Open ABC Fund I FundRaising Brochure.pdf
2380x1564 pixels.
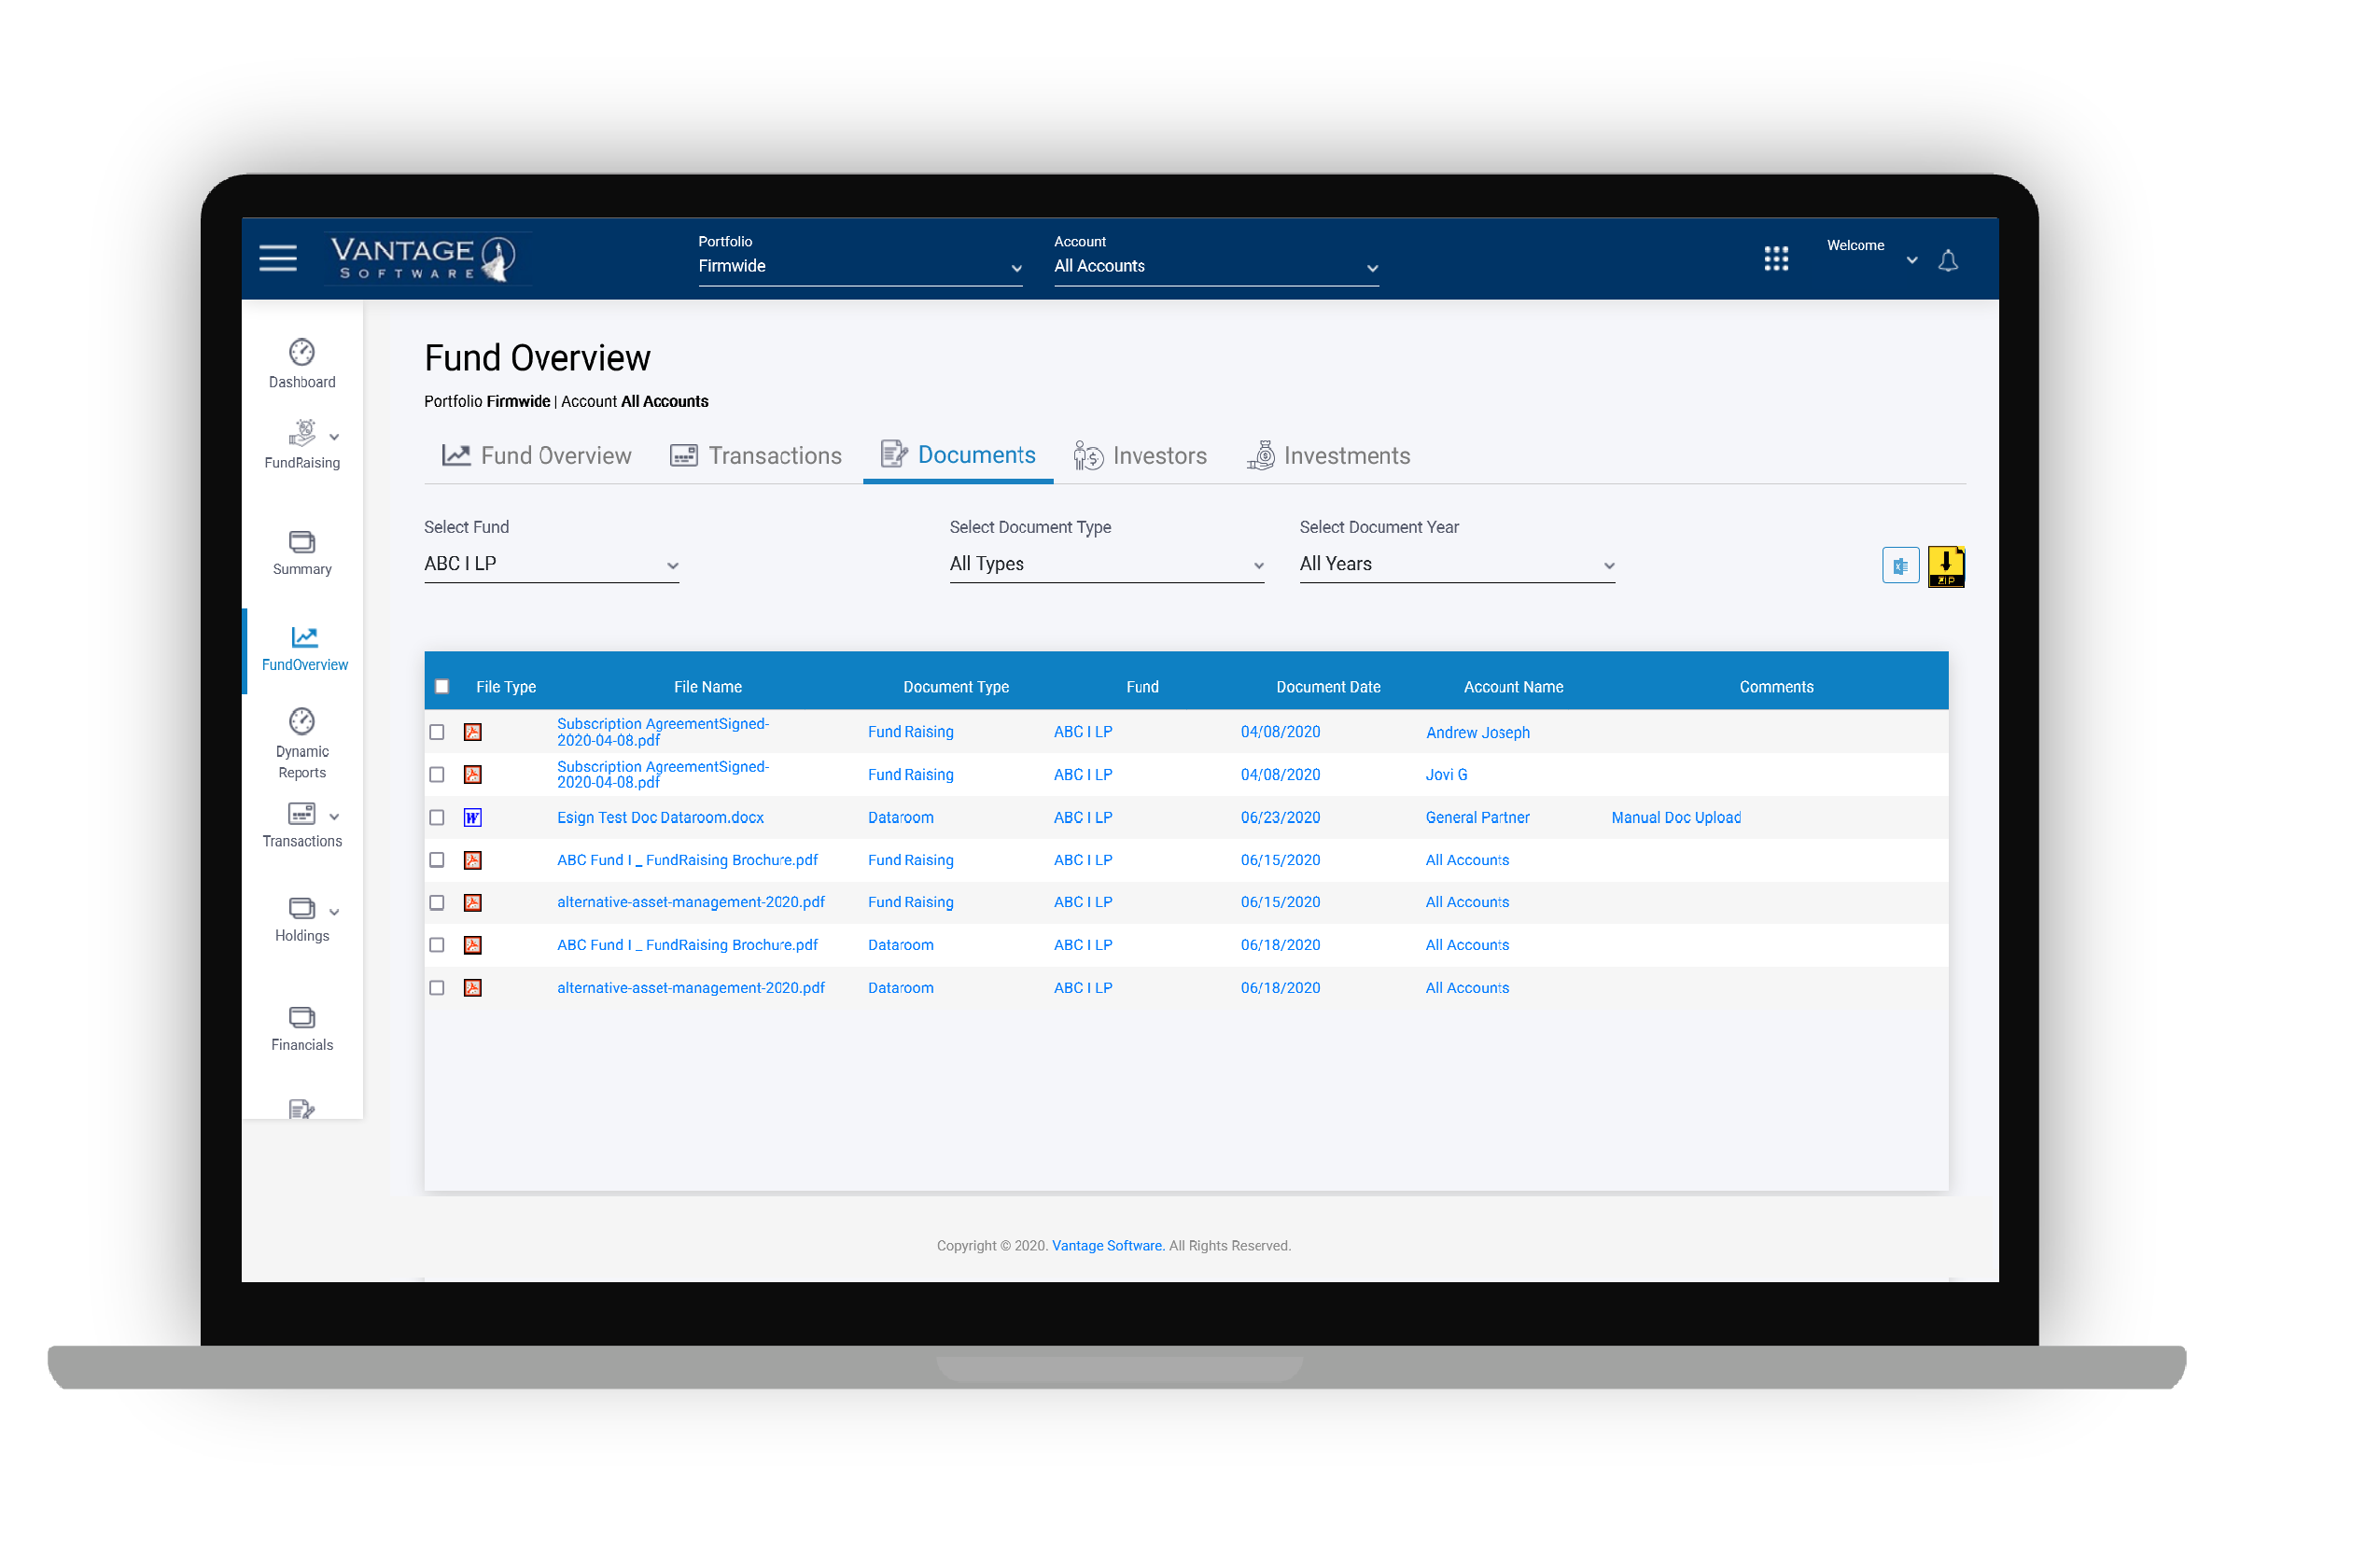click(x=687, y=859)
